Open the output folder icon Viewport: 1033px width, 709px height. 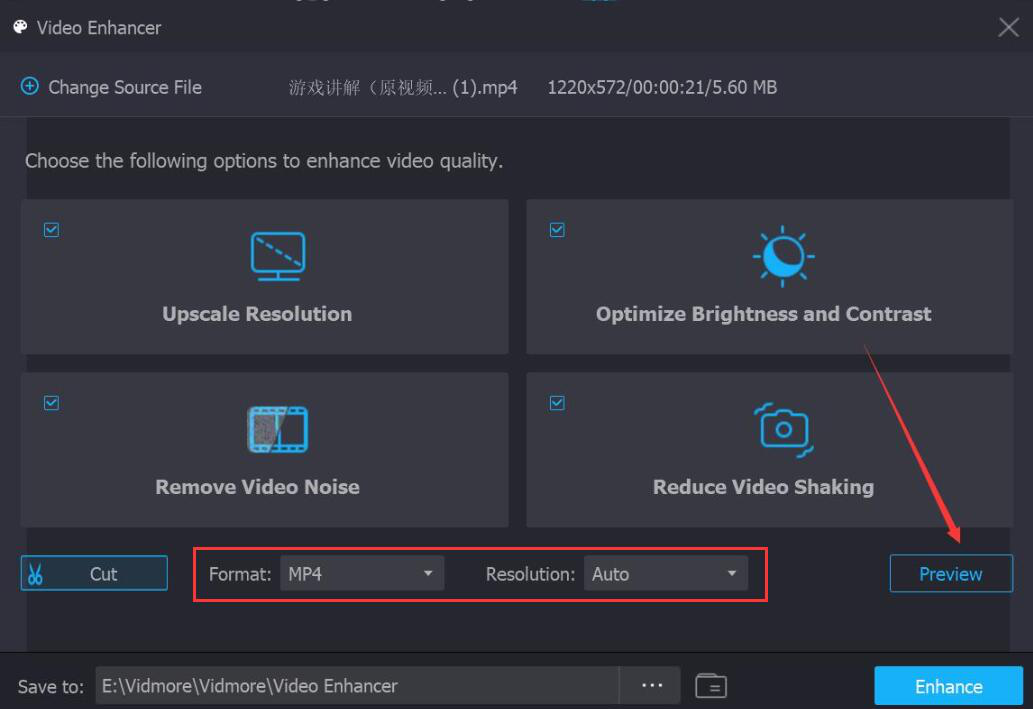pyautogui.click(x=711, y=685)
